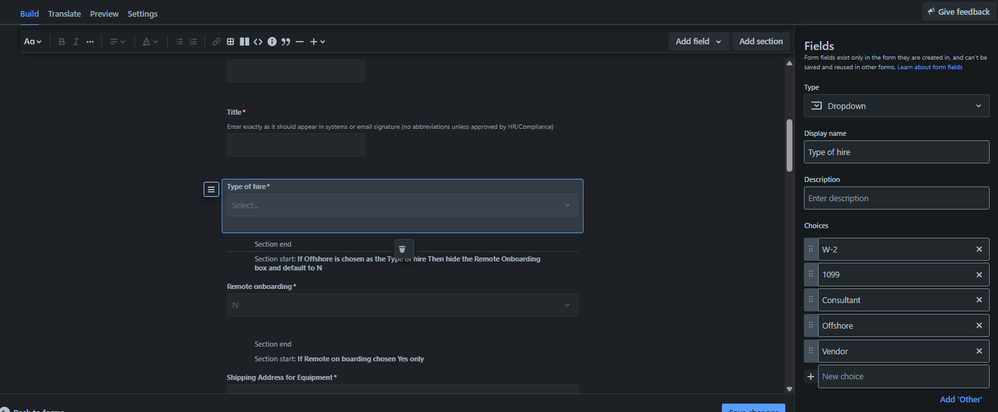Image resolution: width=998 pixels, height=412 pixels.
Task: Insert a bullet list
Action: pyautogui.click(x=179, y=41)
